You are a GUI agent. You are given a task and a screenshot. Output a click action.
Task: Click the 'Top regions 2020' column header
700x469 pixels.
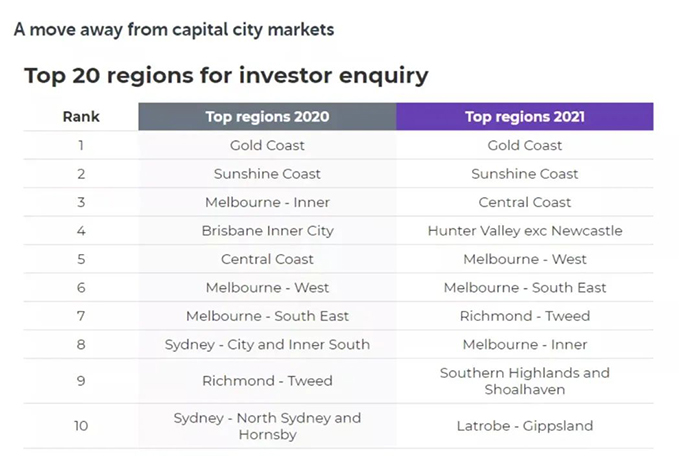click(x=267, y=116)
